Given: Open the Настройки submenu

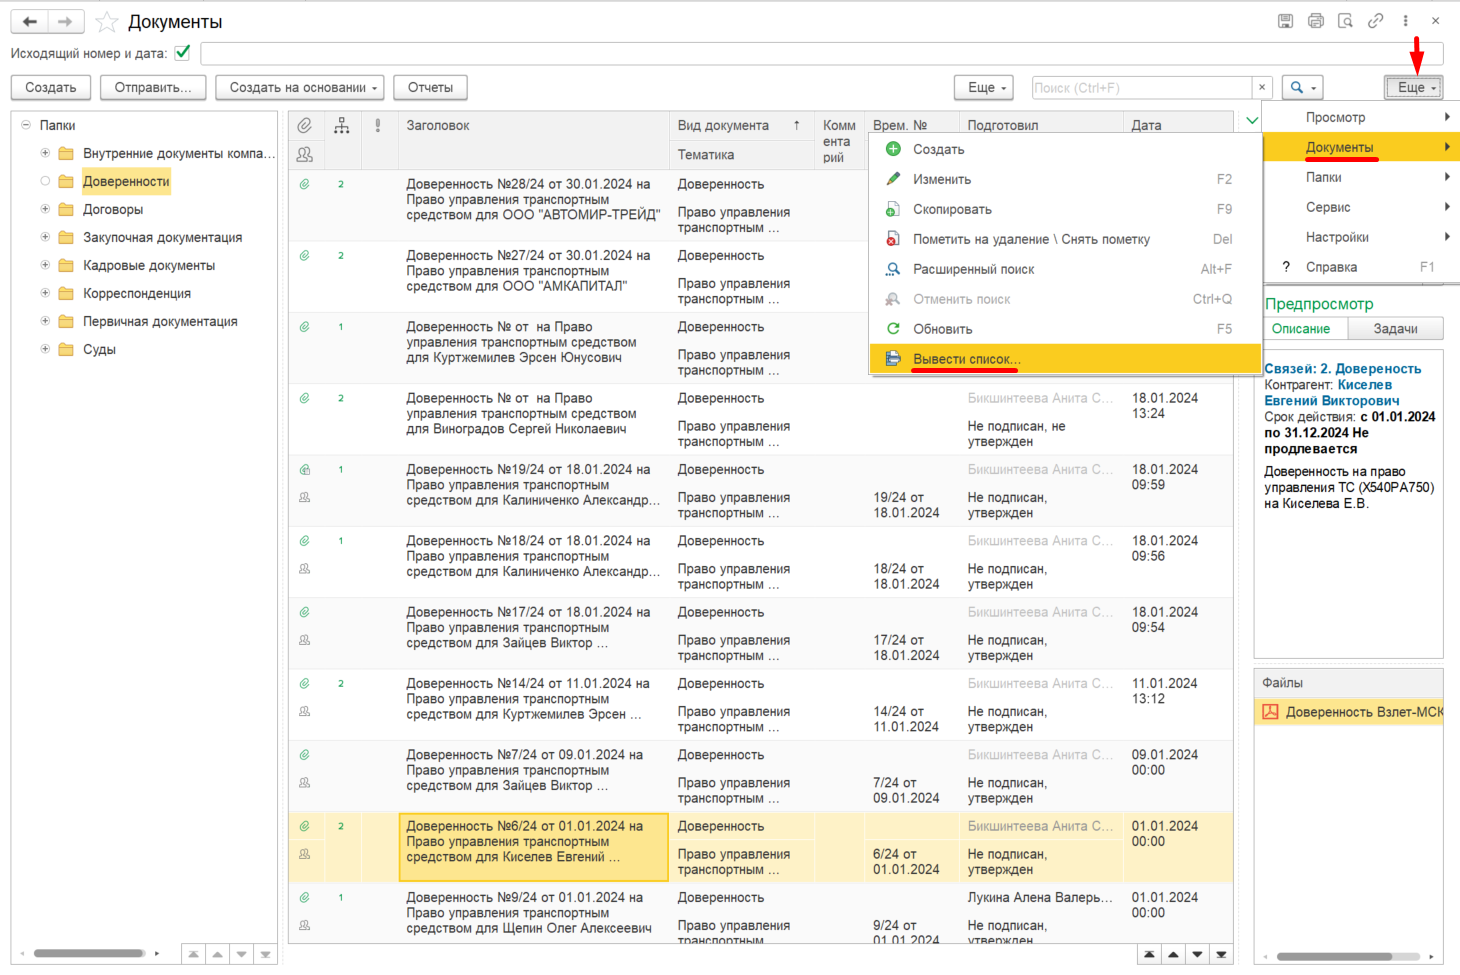Looking at the screenshot, I should point(1362,237).
